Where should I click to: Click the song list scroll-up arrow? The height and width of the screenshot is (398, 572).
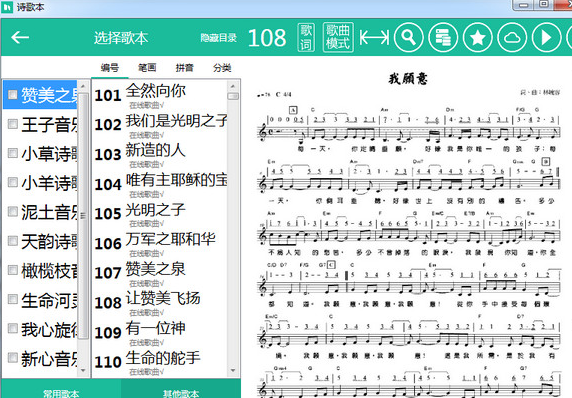tap(233, 86)
